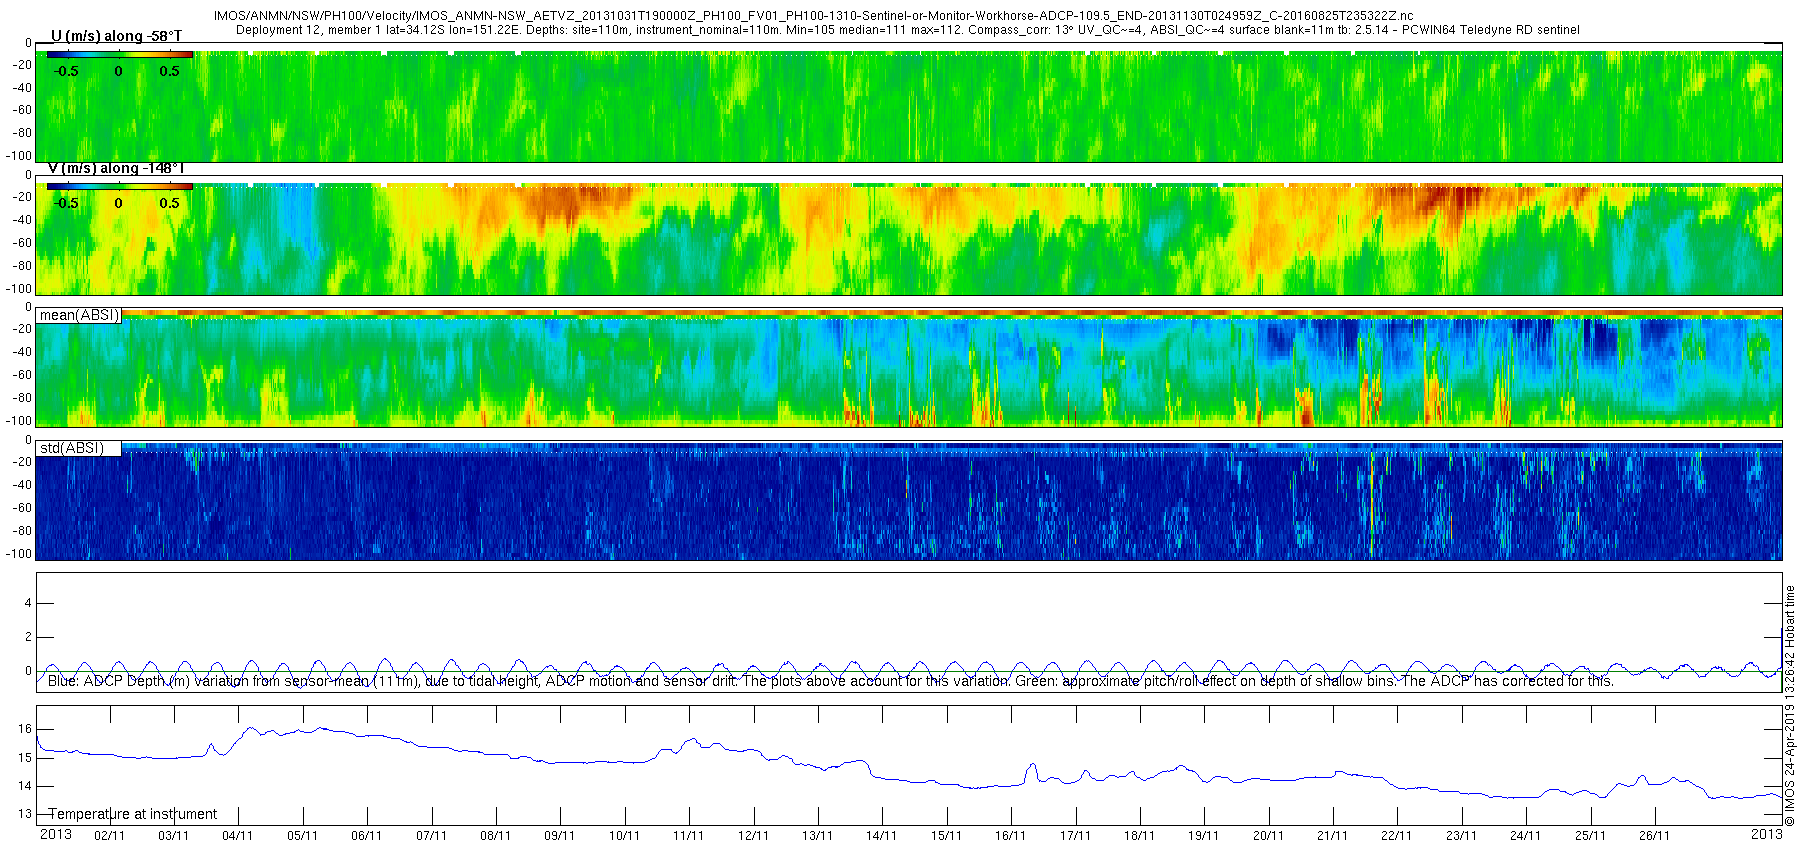Click the '20/11' date tick label
This screenshot has height=850, width=1800.
[x=1268, y=836]
